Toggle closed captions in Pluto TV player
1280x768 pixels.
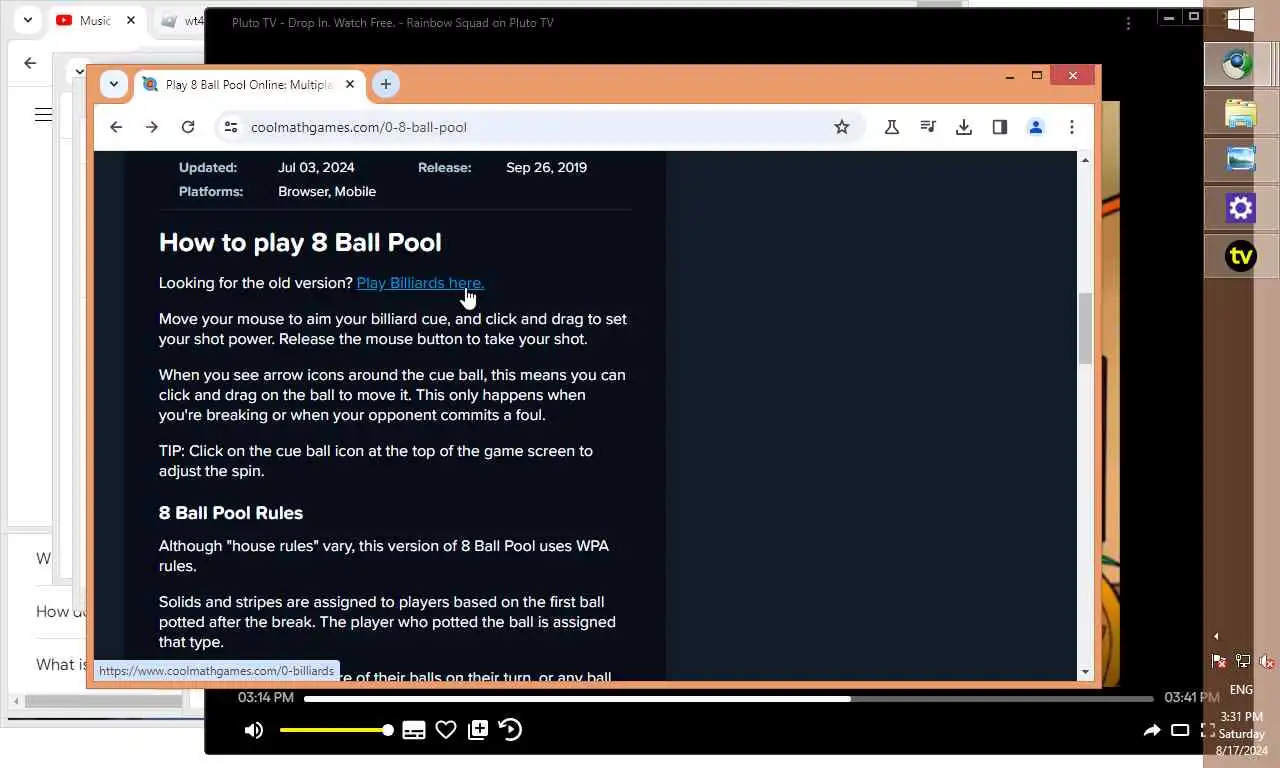414,730
